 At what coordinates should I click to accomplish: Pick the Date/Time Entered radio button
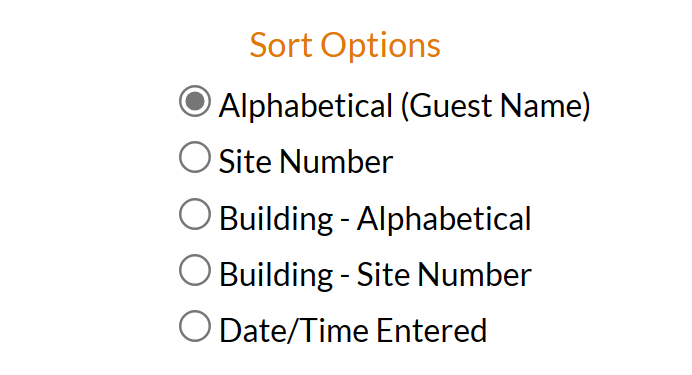tap(195, 326)
